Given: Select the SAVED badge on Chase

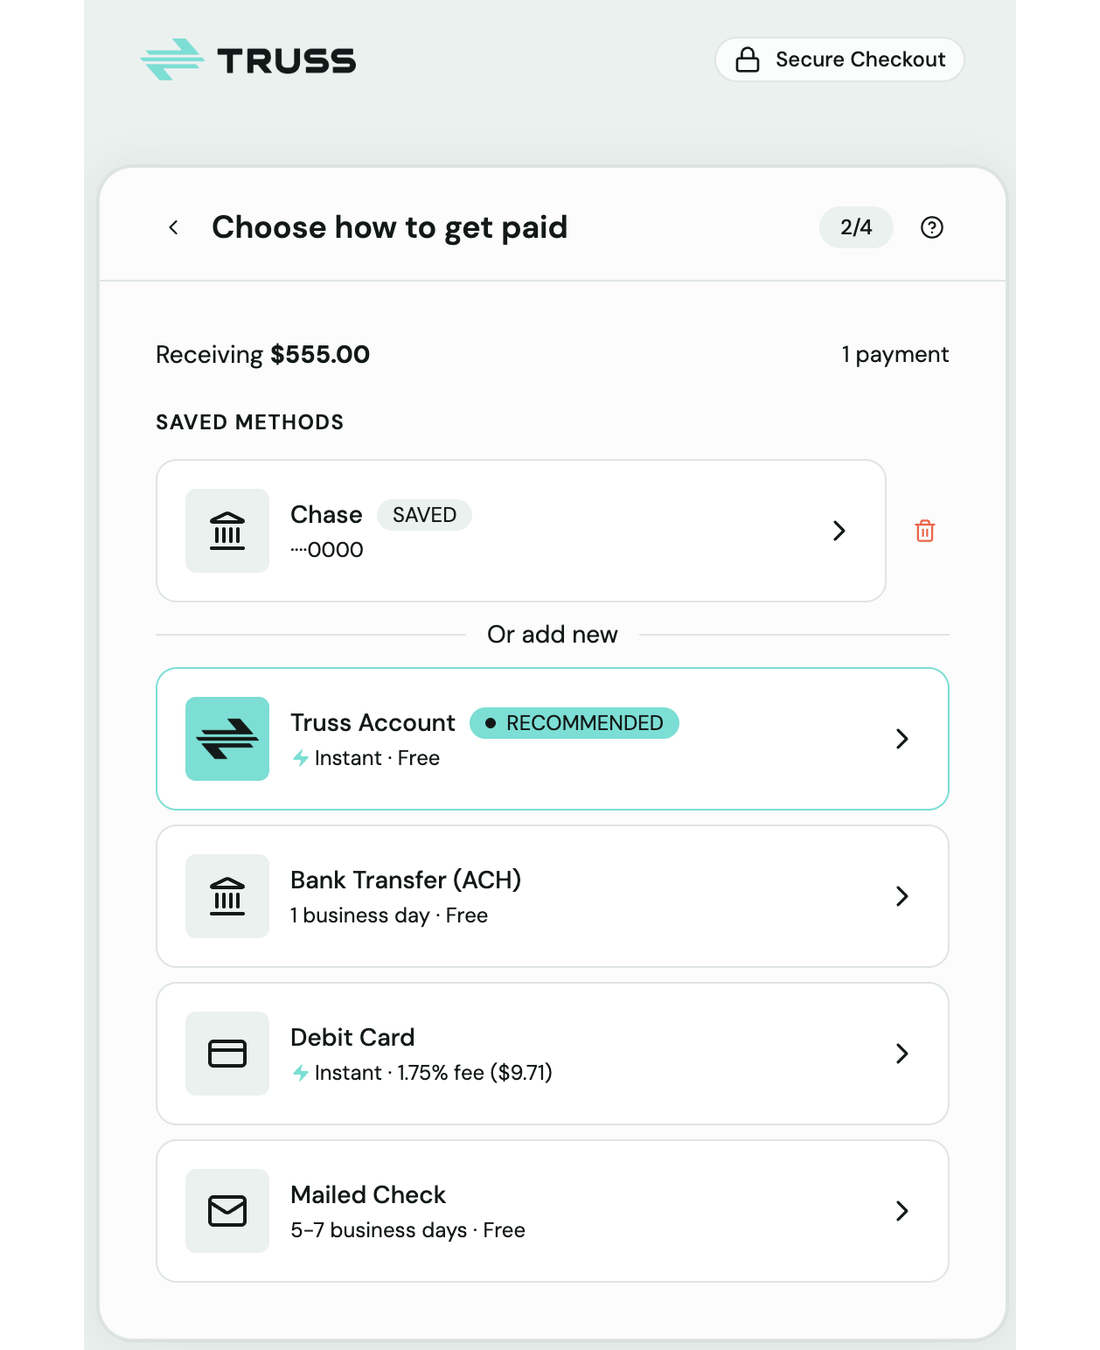Looking at the screenshot, I should pos(424,515).
